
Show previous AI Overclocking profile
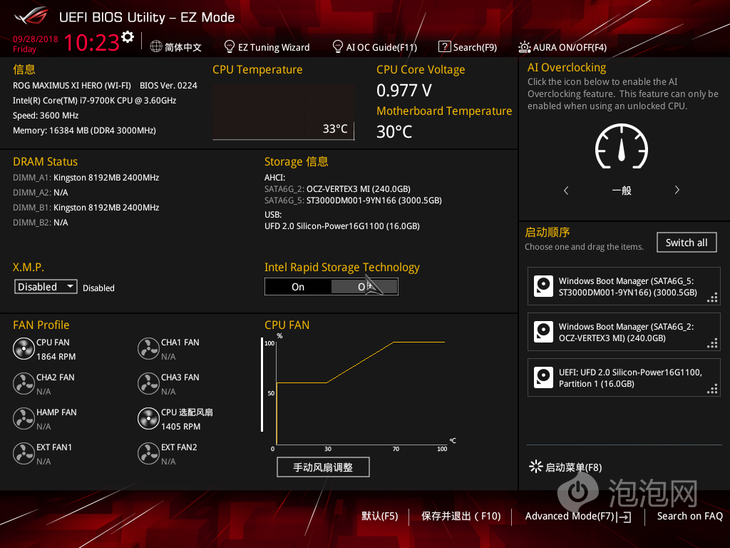pyautogui.click(x=566, y=190)
